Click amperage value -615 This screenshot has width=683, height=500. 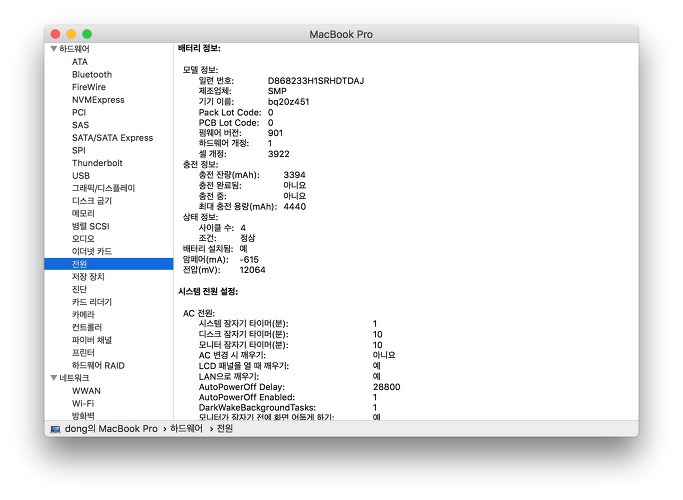pos(249,259)
